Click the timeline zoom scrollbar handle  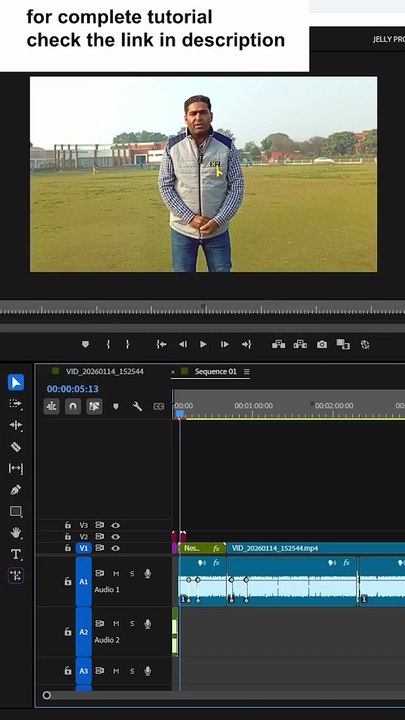point(46,695)
